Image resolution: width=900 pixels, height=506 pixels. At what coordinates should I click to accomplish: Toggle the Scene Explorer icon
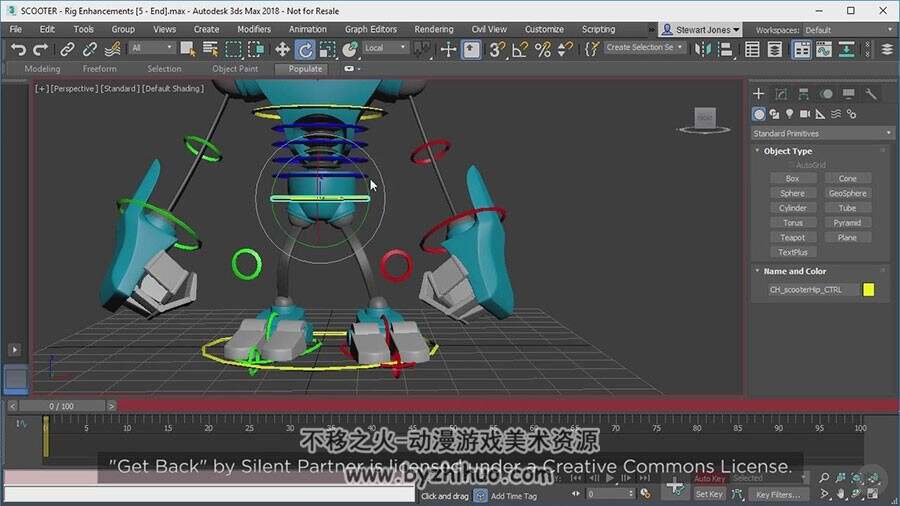click(752, 50)
